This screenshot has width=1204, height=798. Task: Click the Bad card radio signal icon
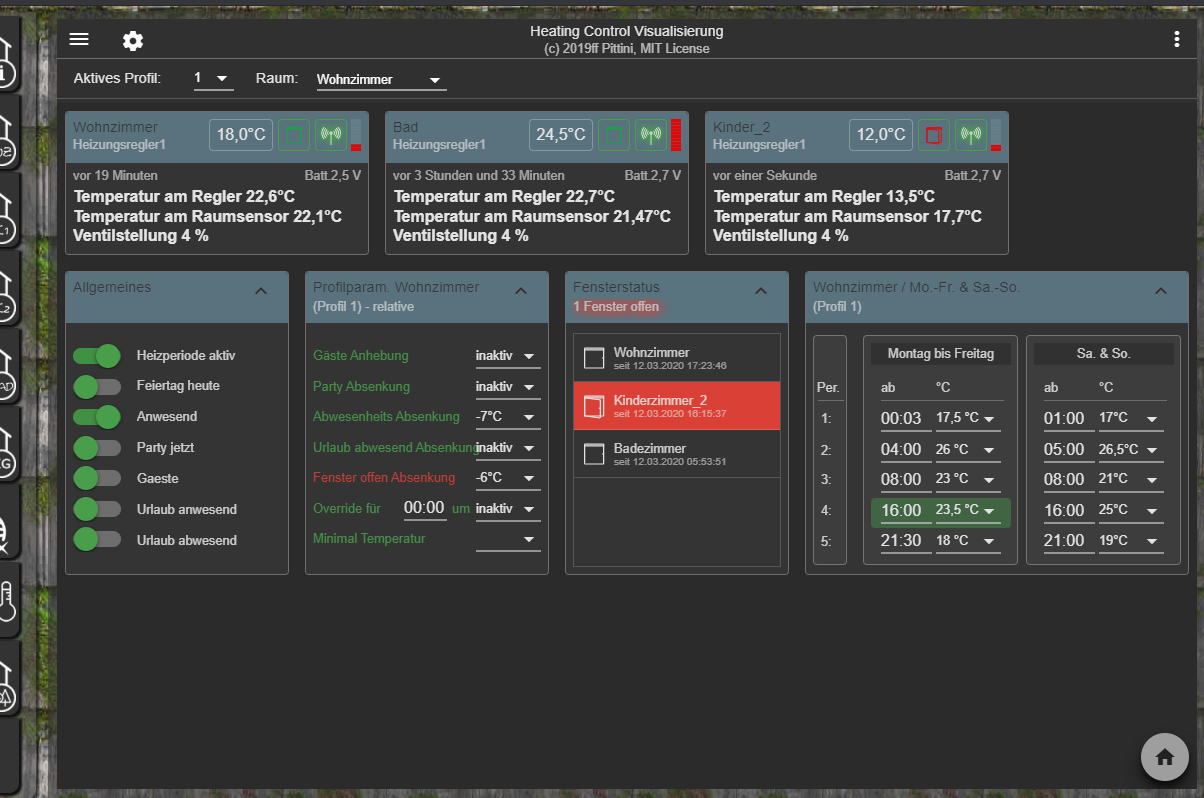point(651,134)
